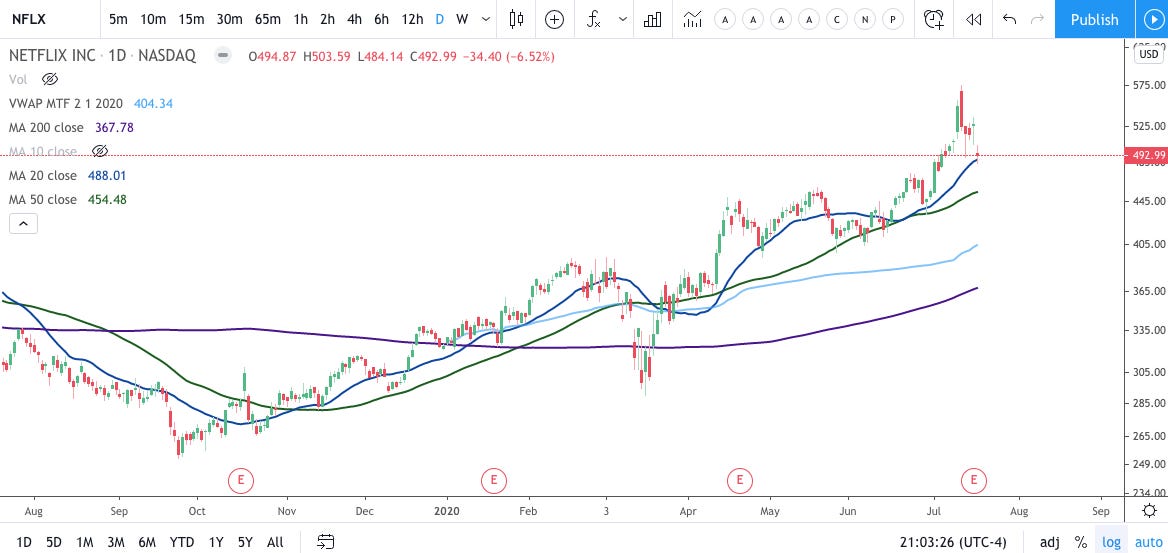
Task: Create an alert with the alarm clock icon
Action: click(x=934, y=19)
